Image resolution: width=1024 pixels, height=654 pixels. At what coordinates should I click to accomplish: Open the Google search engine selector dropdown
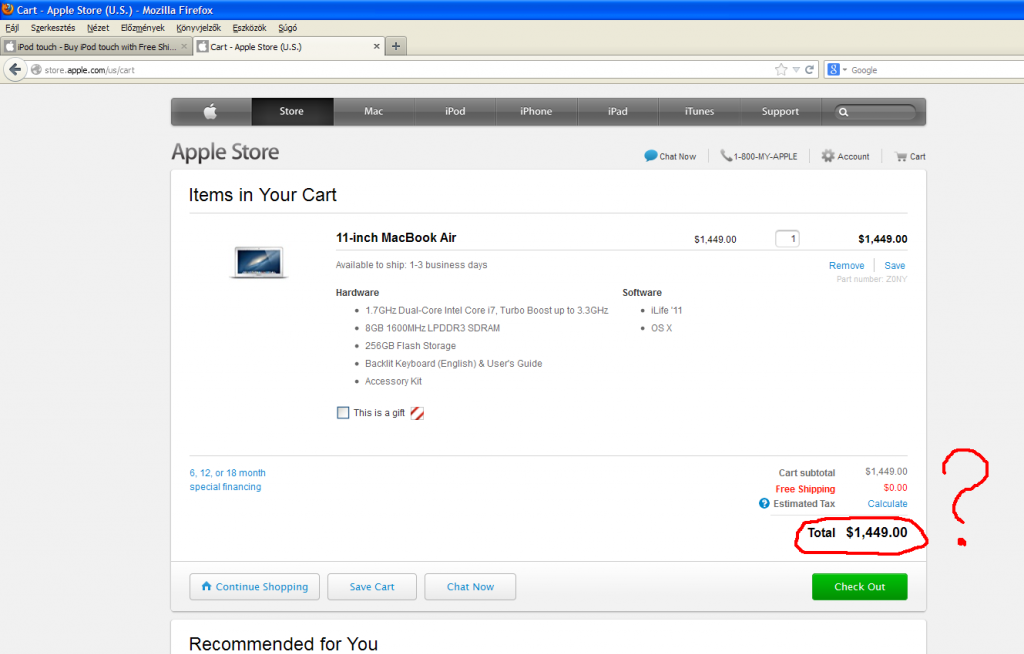coord(837,70)
